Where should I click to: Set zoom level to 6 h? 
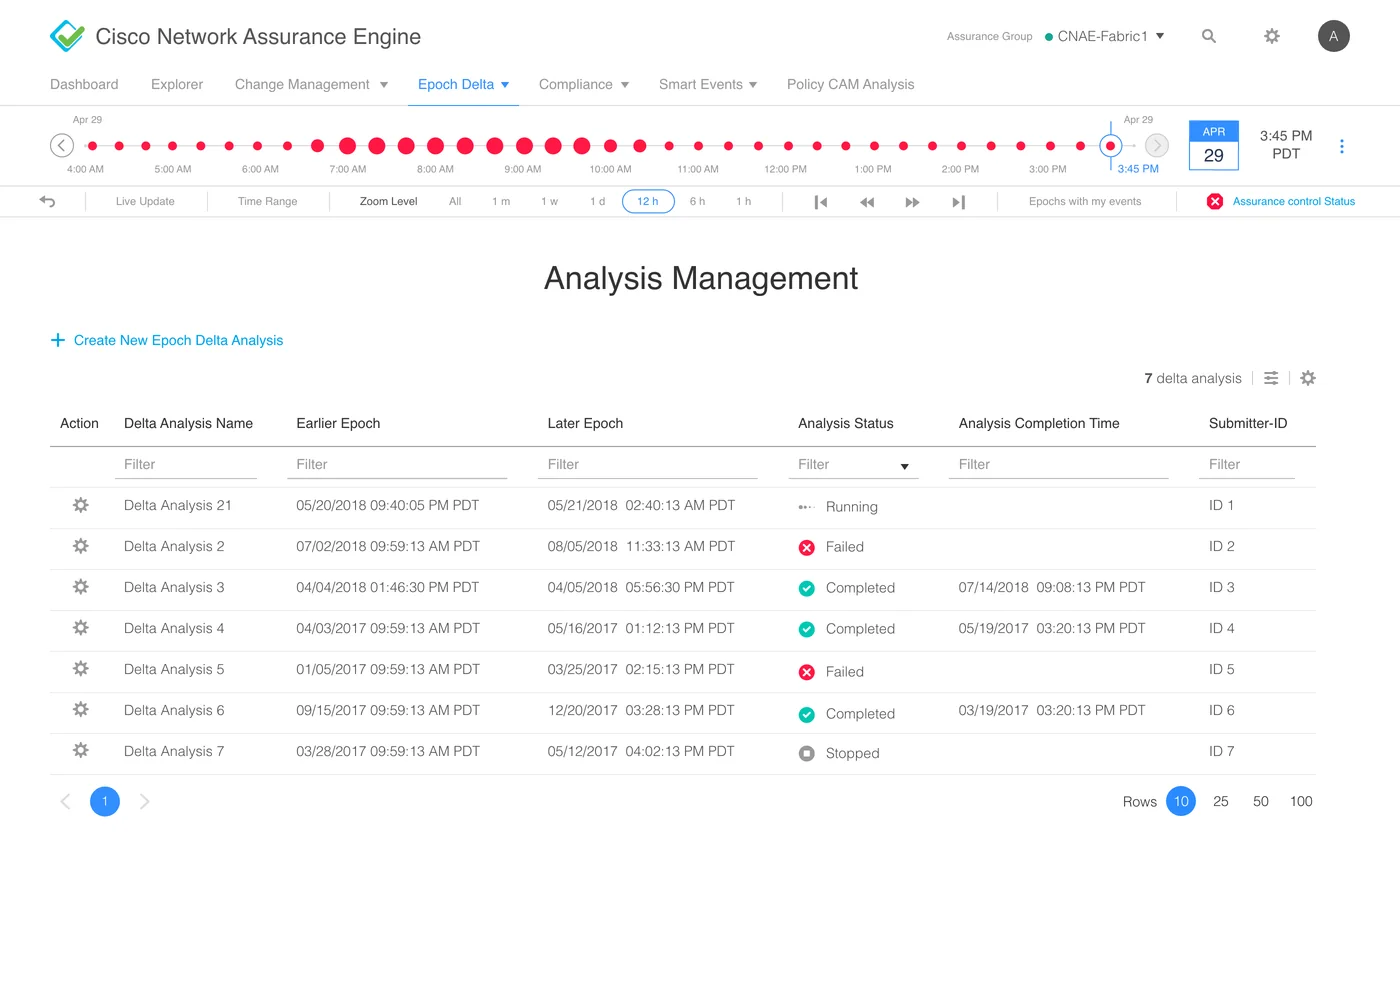697,201
